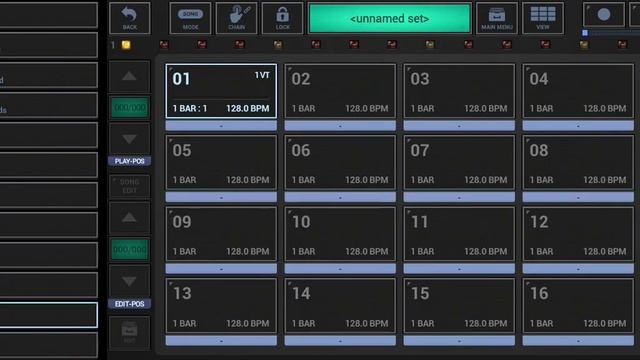640x360 pixels.
Task: Select pattern pad 04
Action: tap(578, 91)
